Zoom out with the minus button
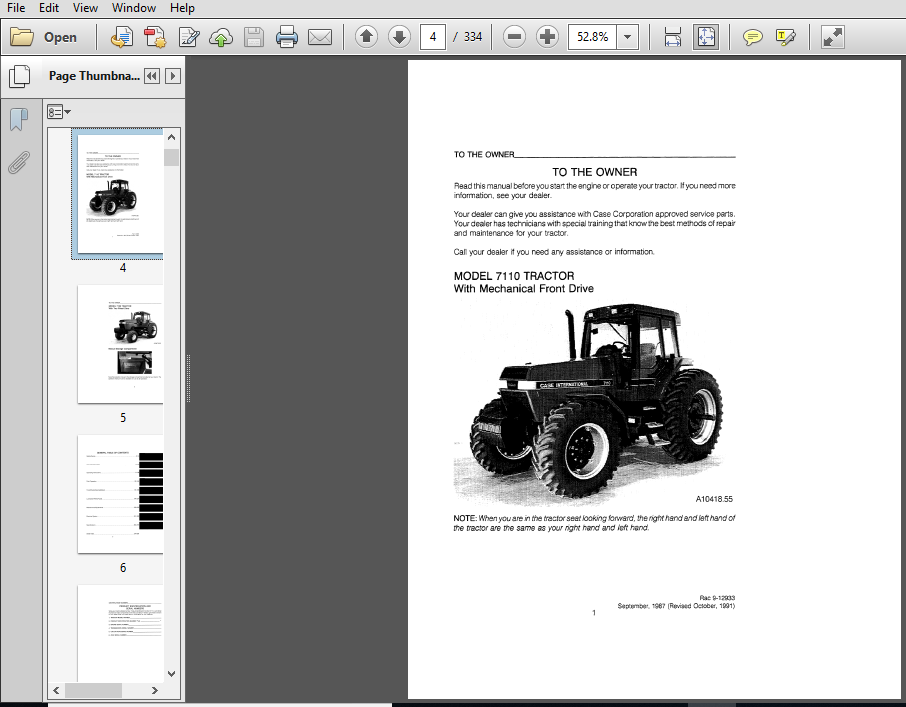Viewport: 906px width, 707px height. (x=514, y=37)
